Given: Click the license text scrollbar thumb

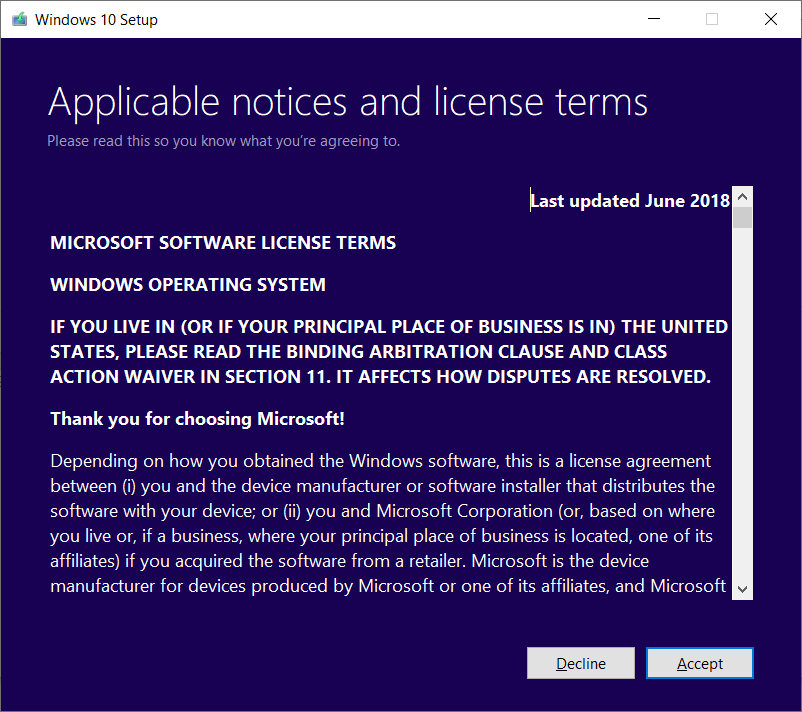Looking at the screenshot, I should point(743,217).
